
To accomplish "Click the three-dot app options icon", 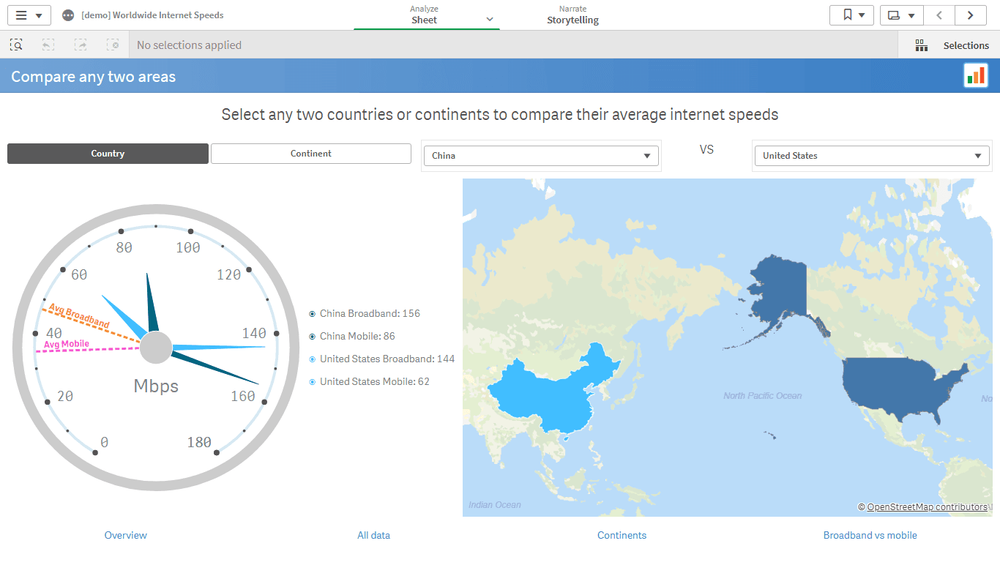I will tap(68, 16).
